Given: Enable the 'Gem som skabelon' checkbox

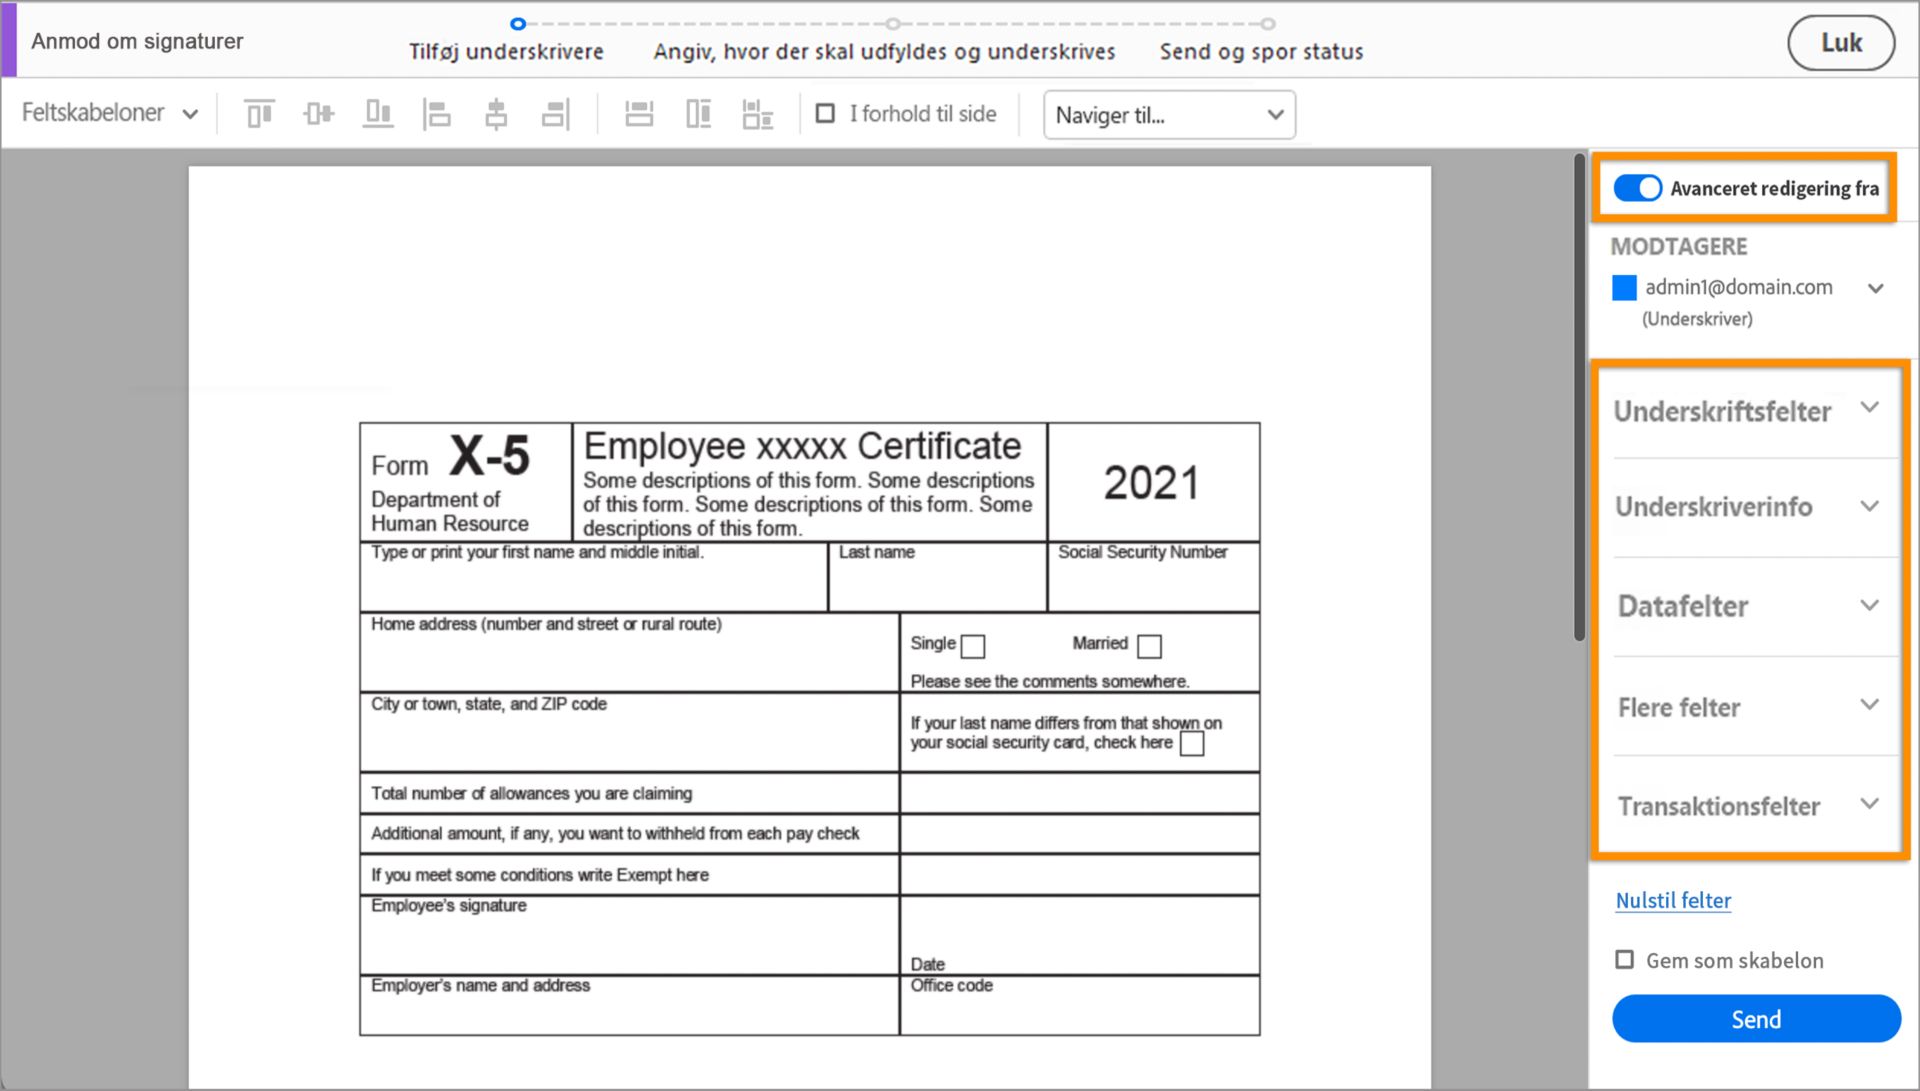Looking at the screenshot, I should pyautogui.click(x=1625, y=960).
